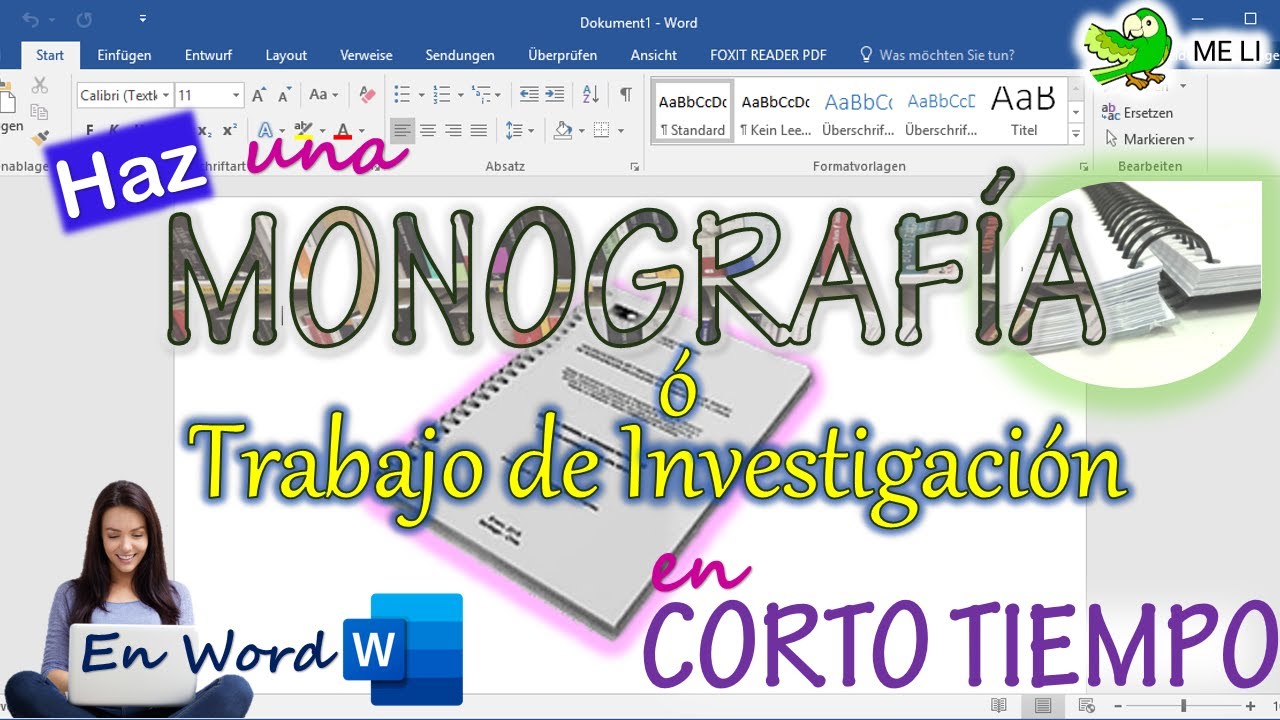Click the line spacing icon
The height and width of the screenshot is (720, 1280).
click(x=514, y=130)
